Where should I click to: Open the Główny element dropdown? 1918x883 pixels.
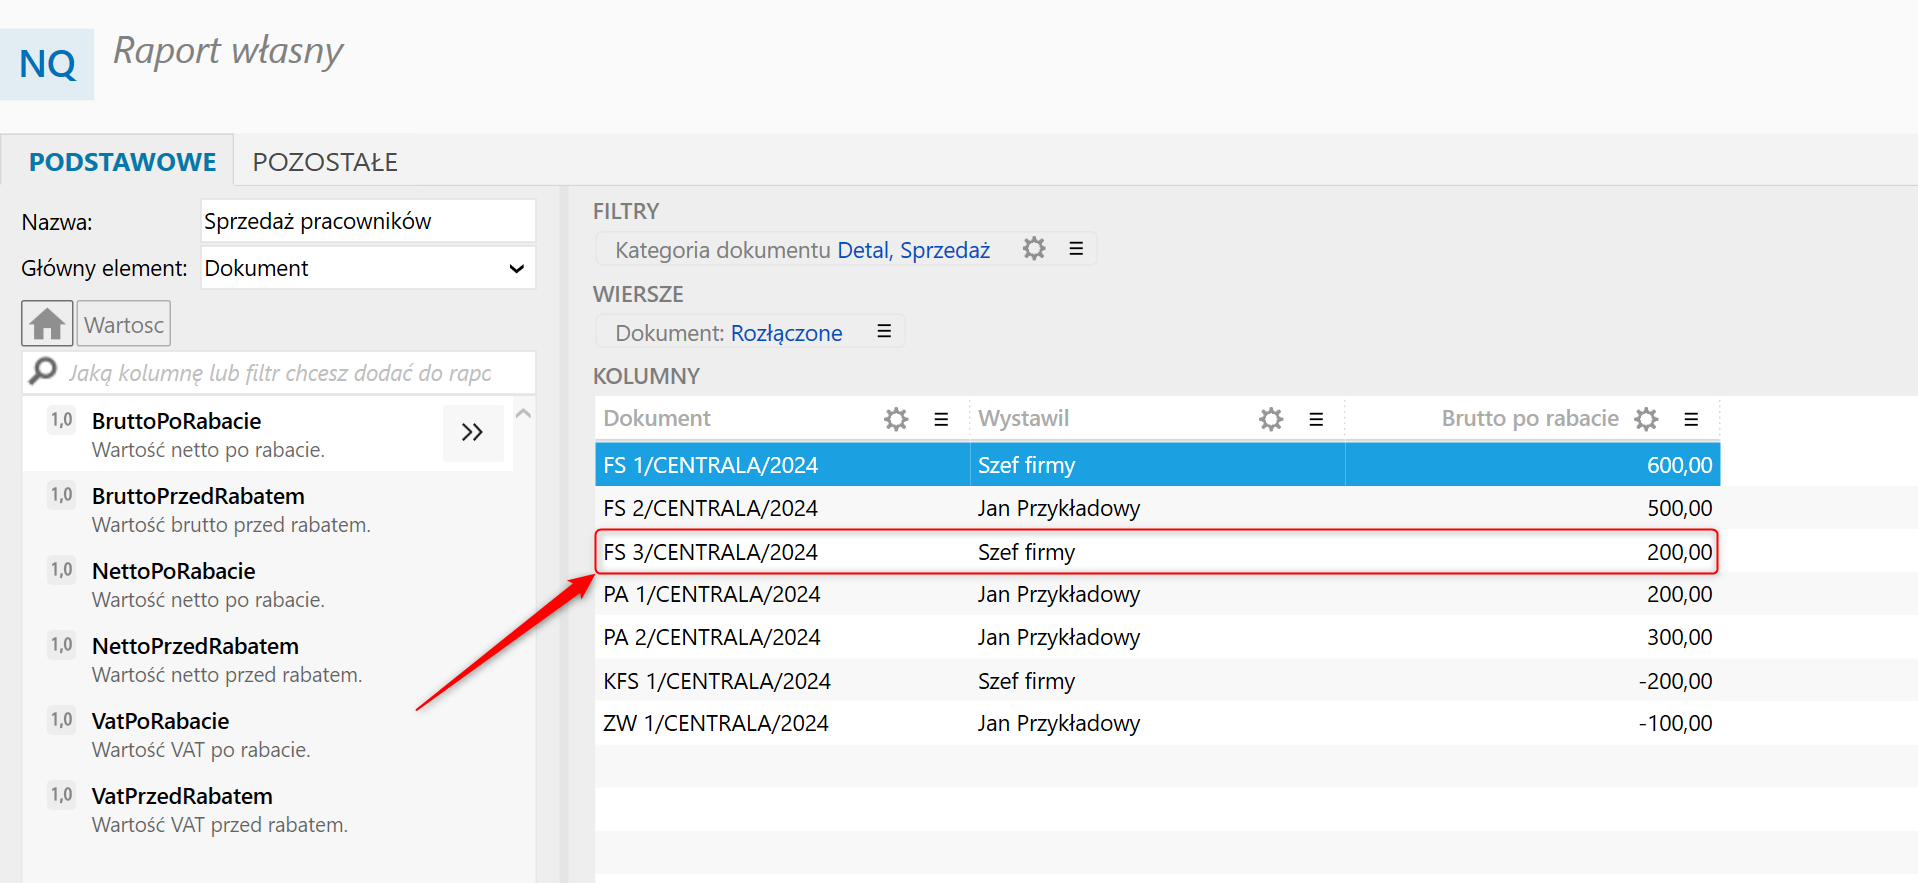coord(368,268)
